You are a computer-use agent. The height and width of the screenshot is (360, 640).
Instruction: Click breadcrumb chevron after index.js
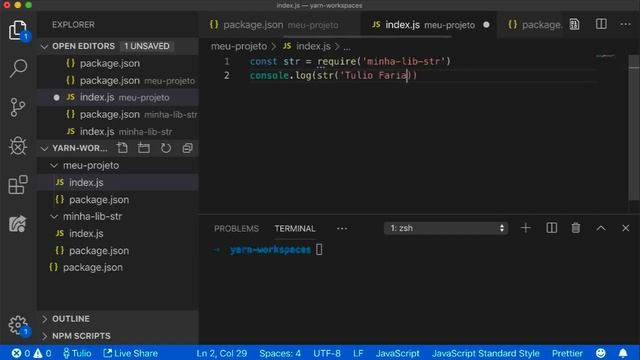click(337, 47)
